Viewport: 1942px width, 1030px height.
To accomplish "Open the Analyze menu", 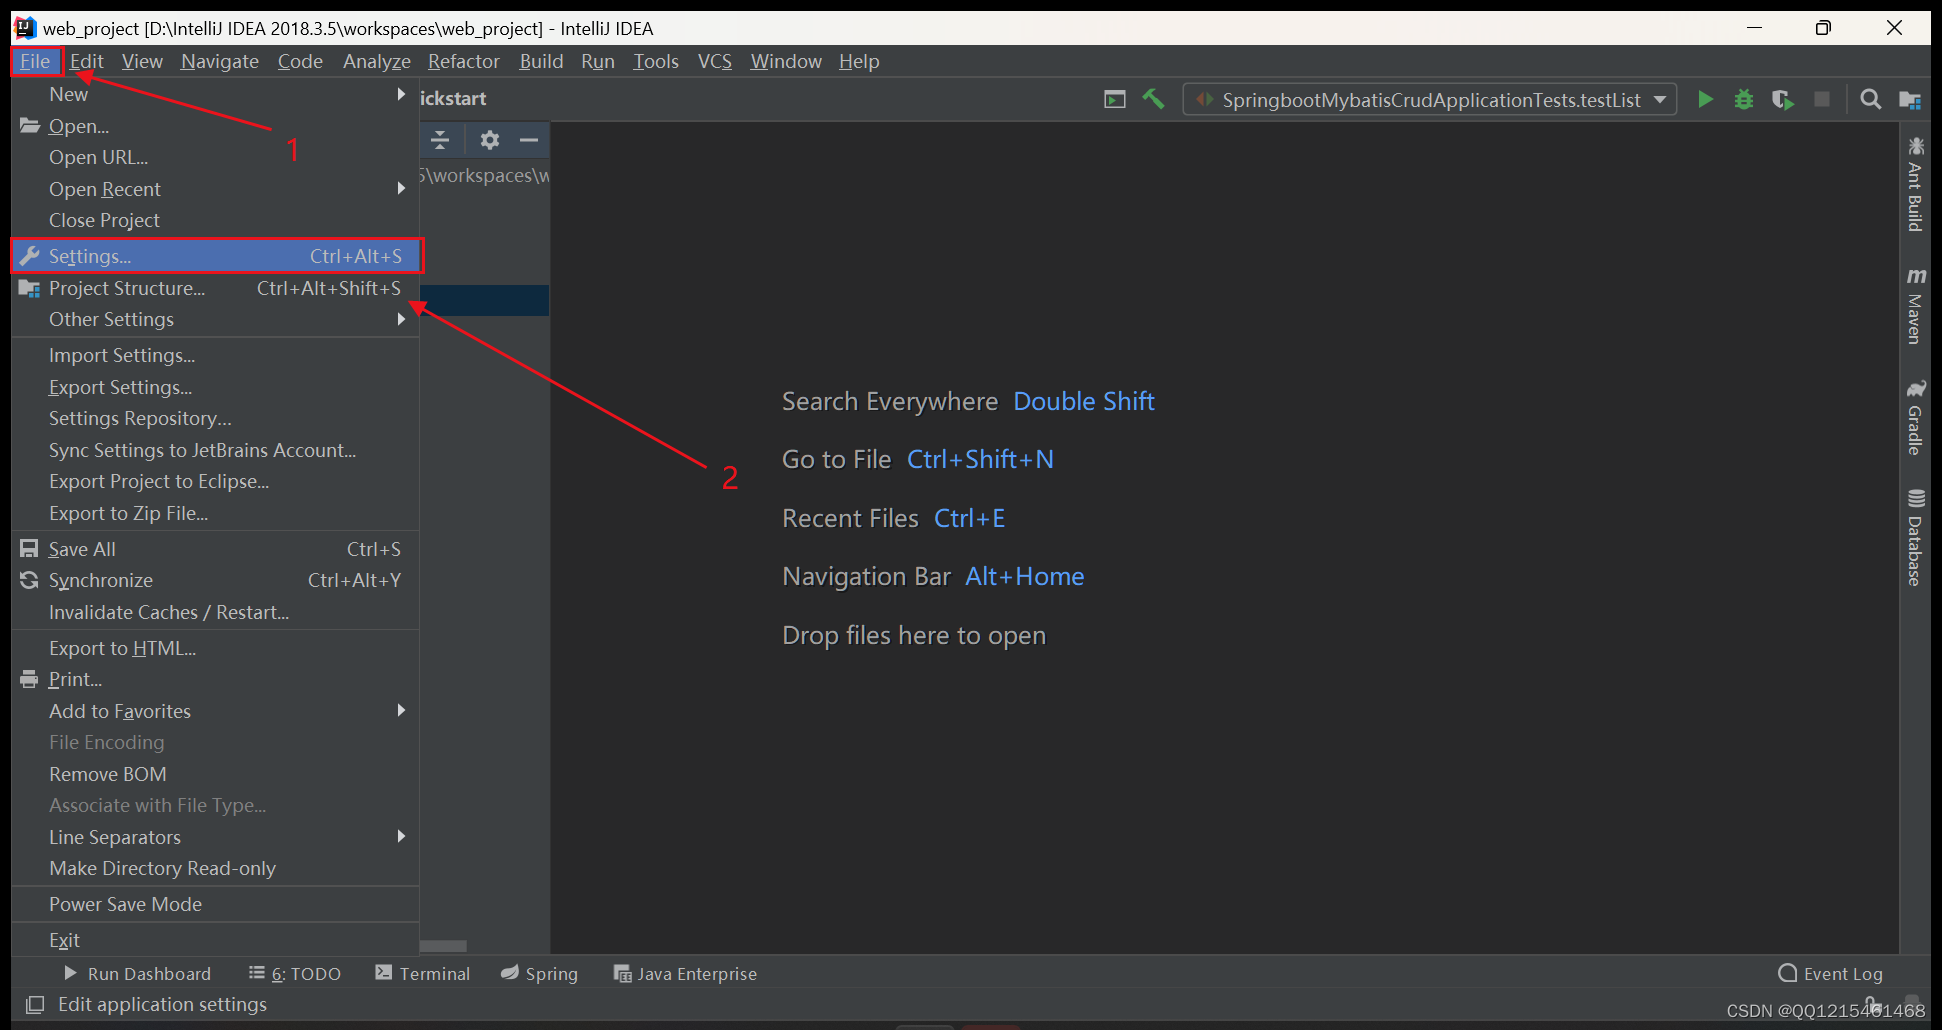I will point(377,61).
